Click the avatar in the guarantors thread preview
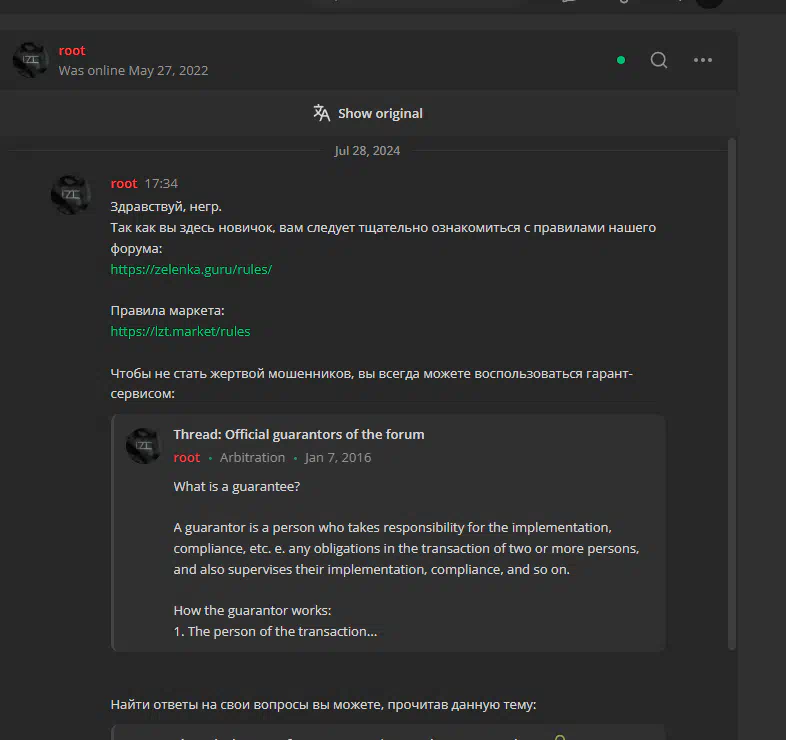Viewport: 786px width, 740px height. pyautogui.click(x=144, y=446)
